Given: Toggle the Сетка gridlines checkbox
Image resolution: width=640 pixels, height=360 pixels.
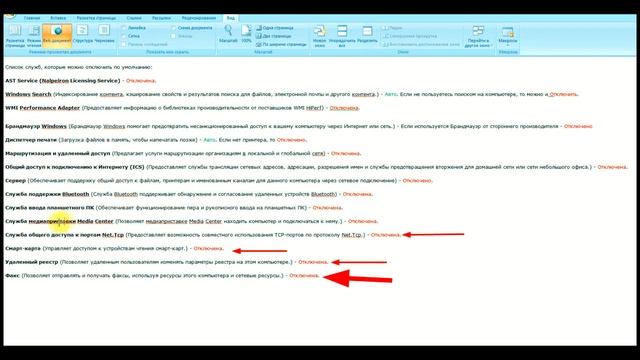Looking at the screenshot, I should [x=124, y=36].
